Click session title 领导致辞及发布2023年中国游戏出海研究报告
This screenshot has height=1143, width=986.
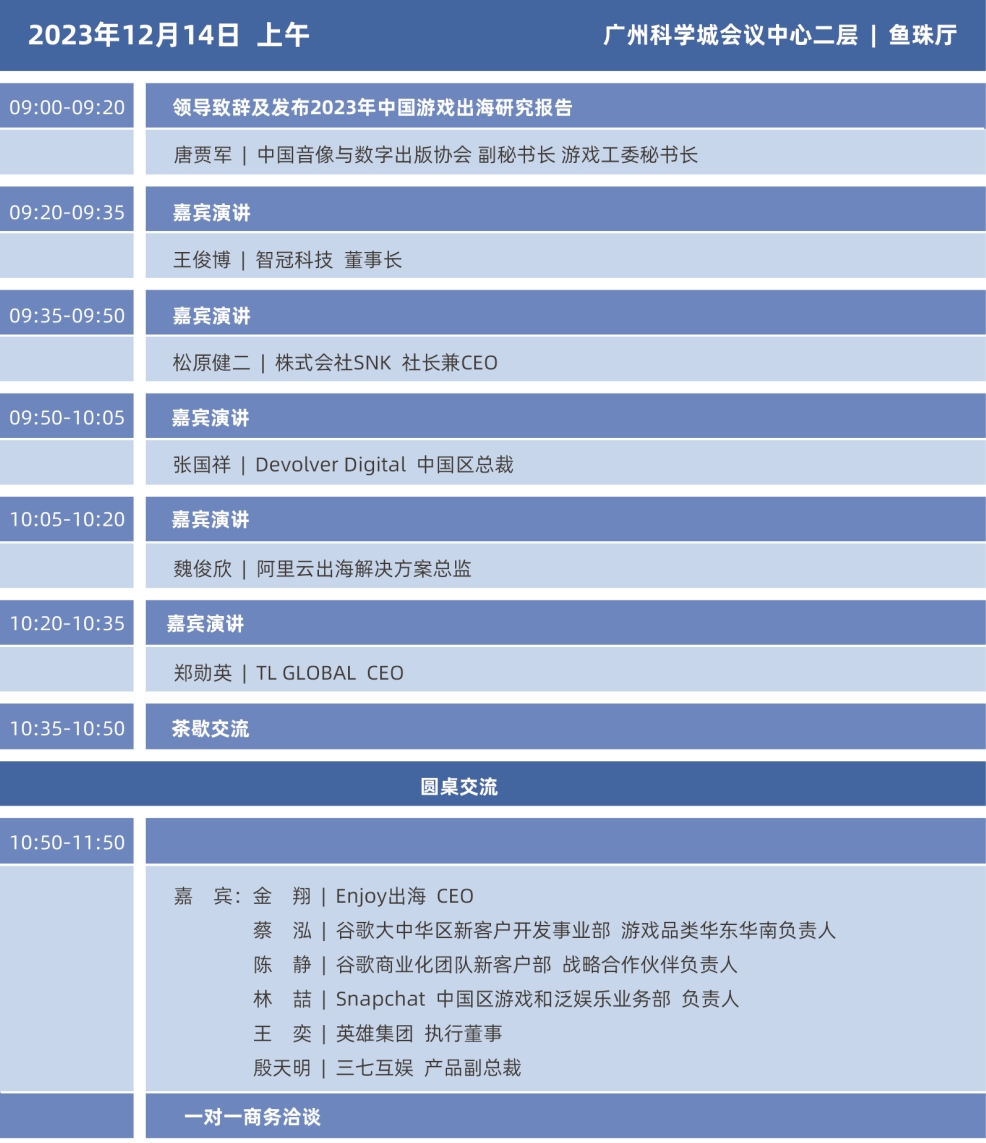pos(372,108)
